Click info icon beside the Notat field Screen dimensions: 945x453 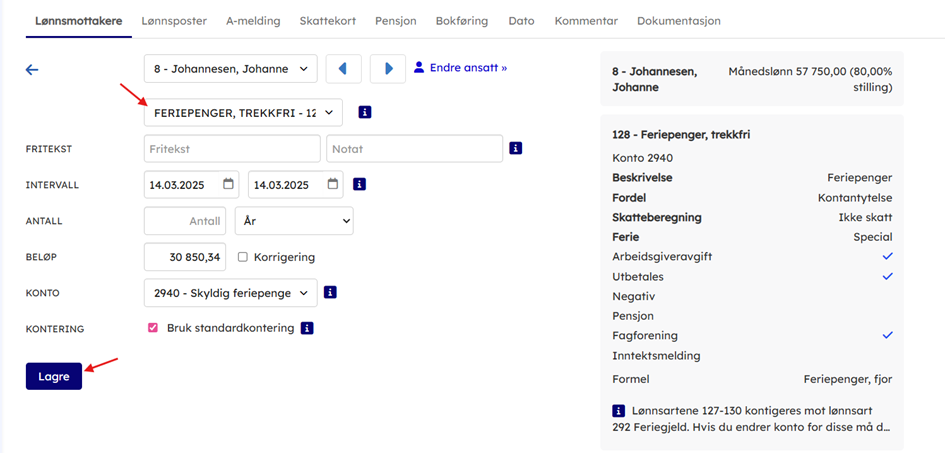point(516,148)
